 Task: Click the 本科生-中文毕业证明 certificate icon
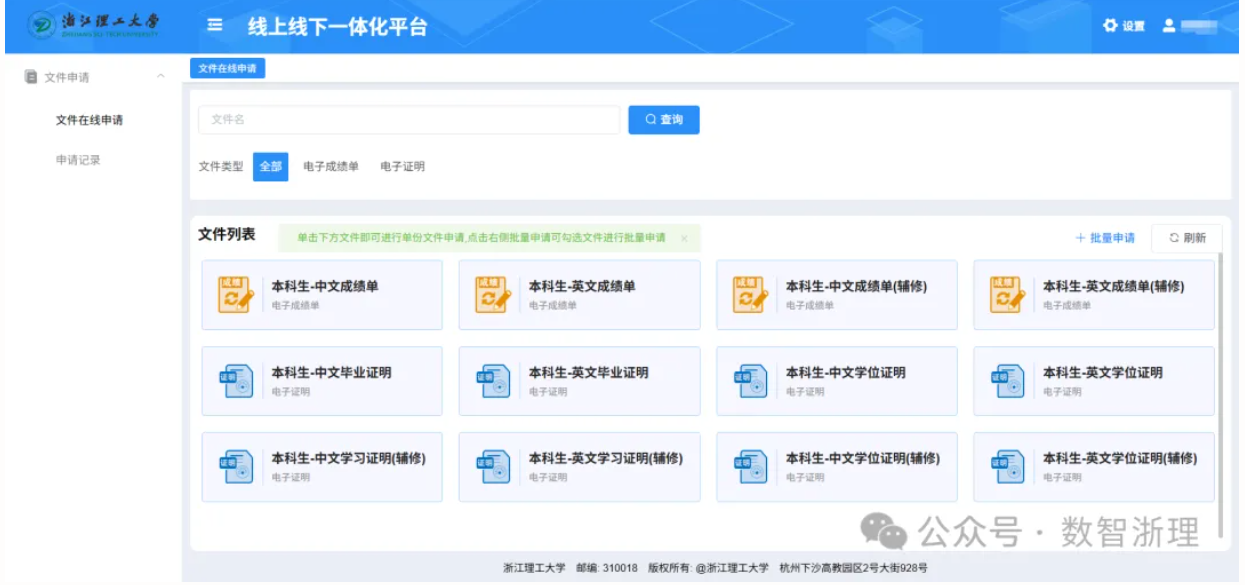click(236, 381)
